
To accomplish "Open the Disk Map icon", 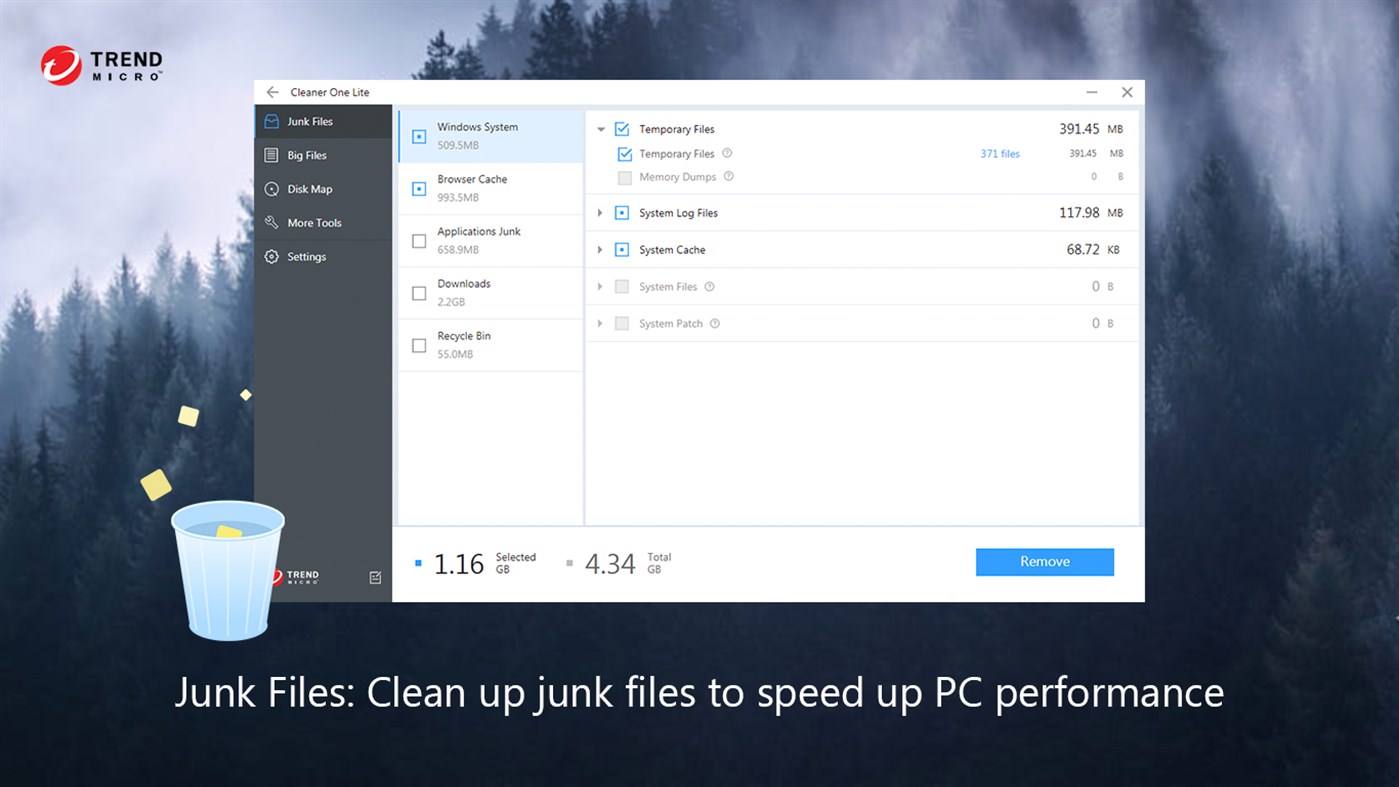I will tap(271, 189).
